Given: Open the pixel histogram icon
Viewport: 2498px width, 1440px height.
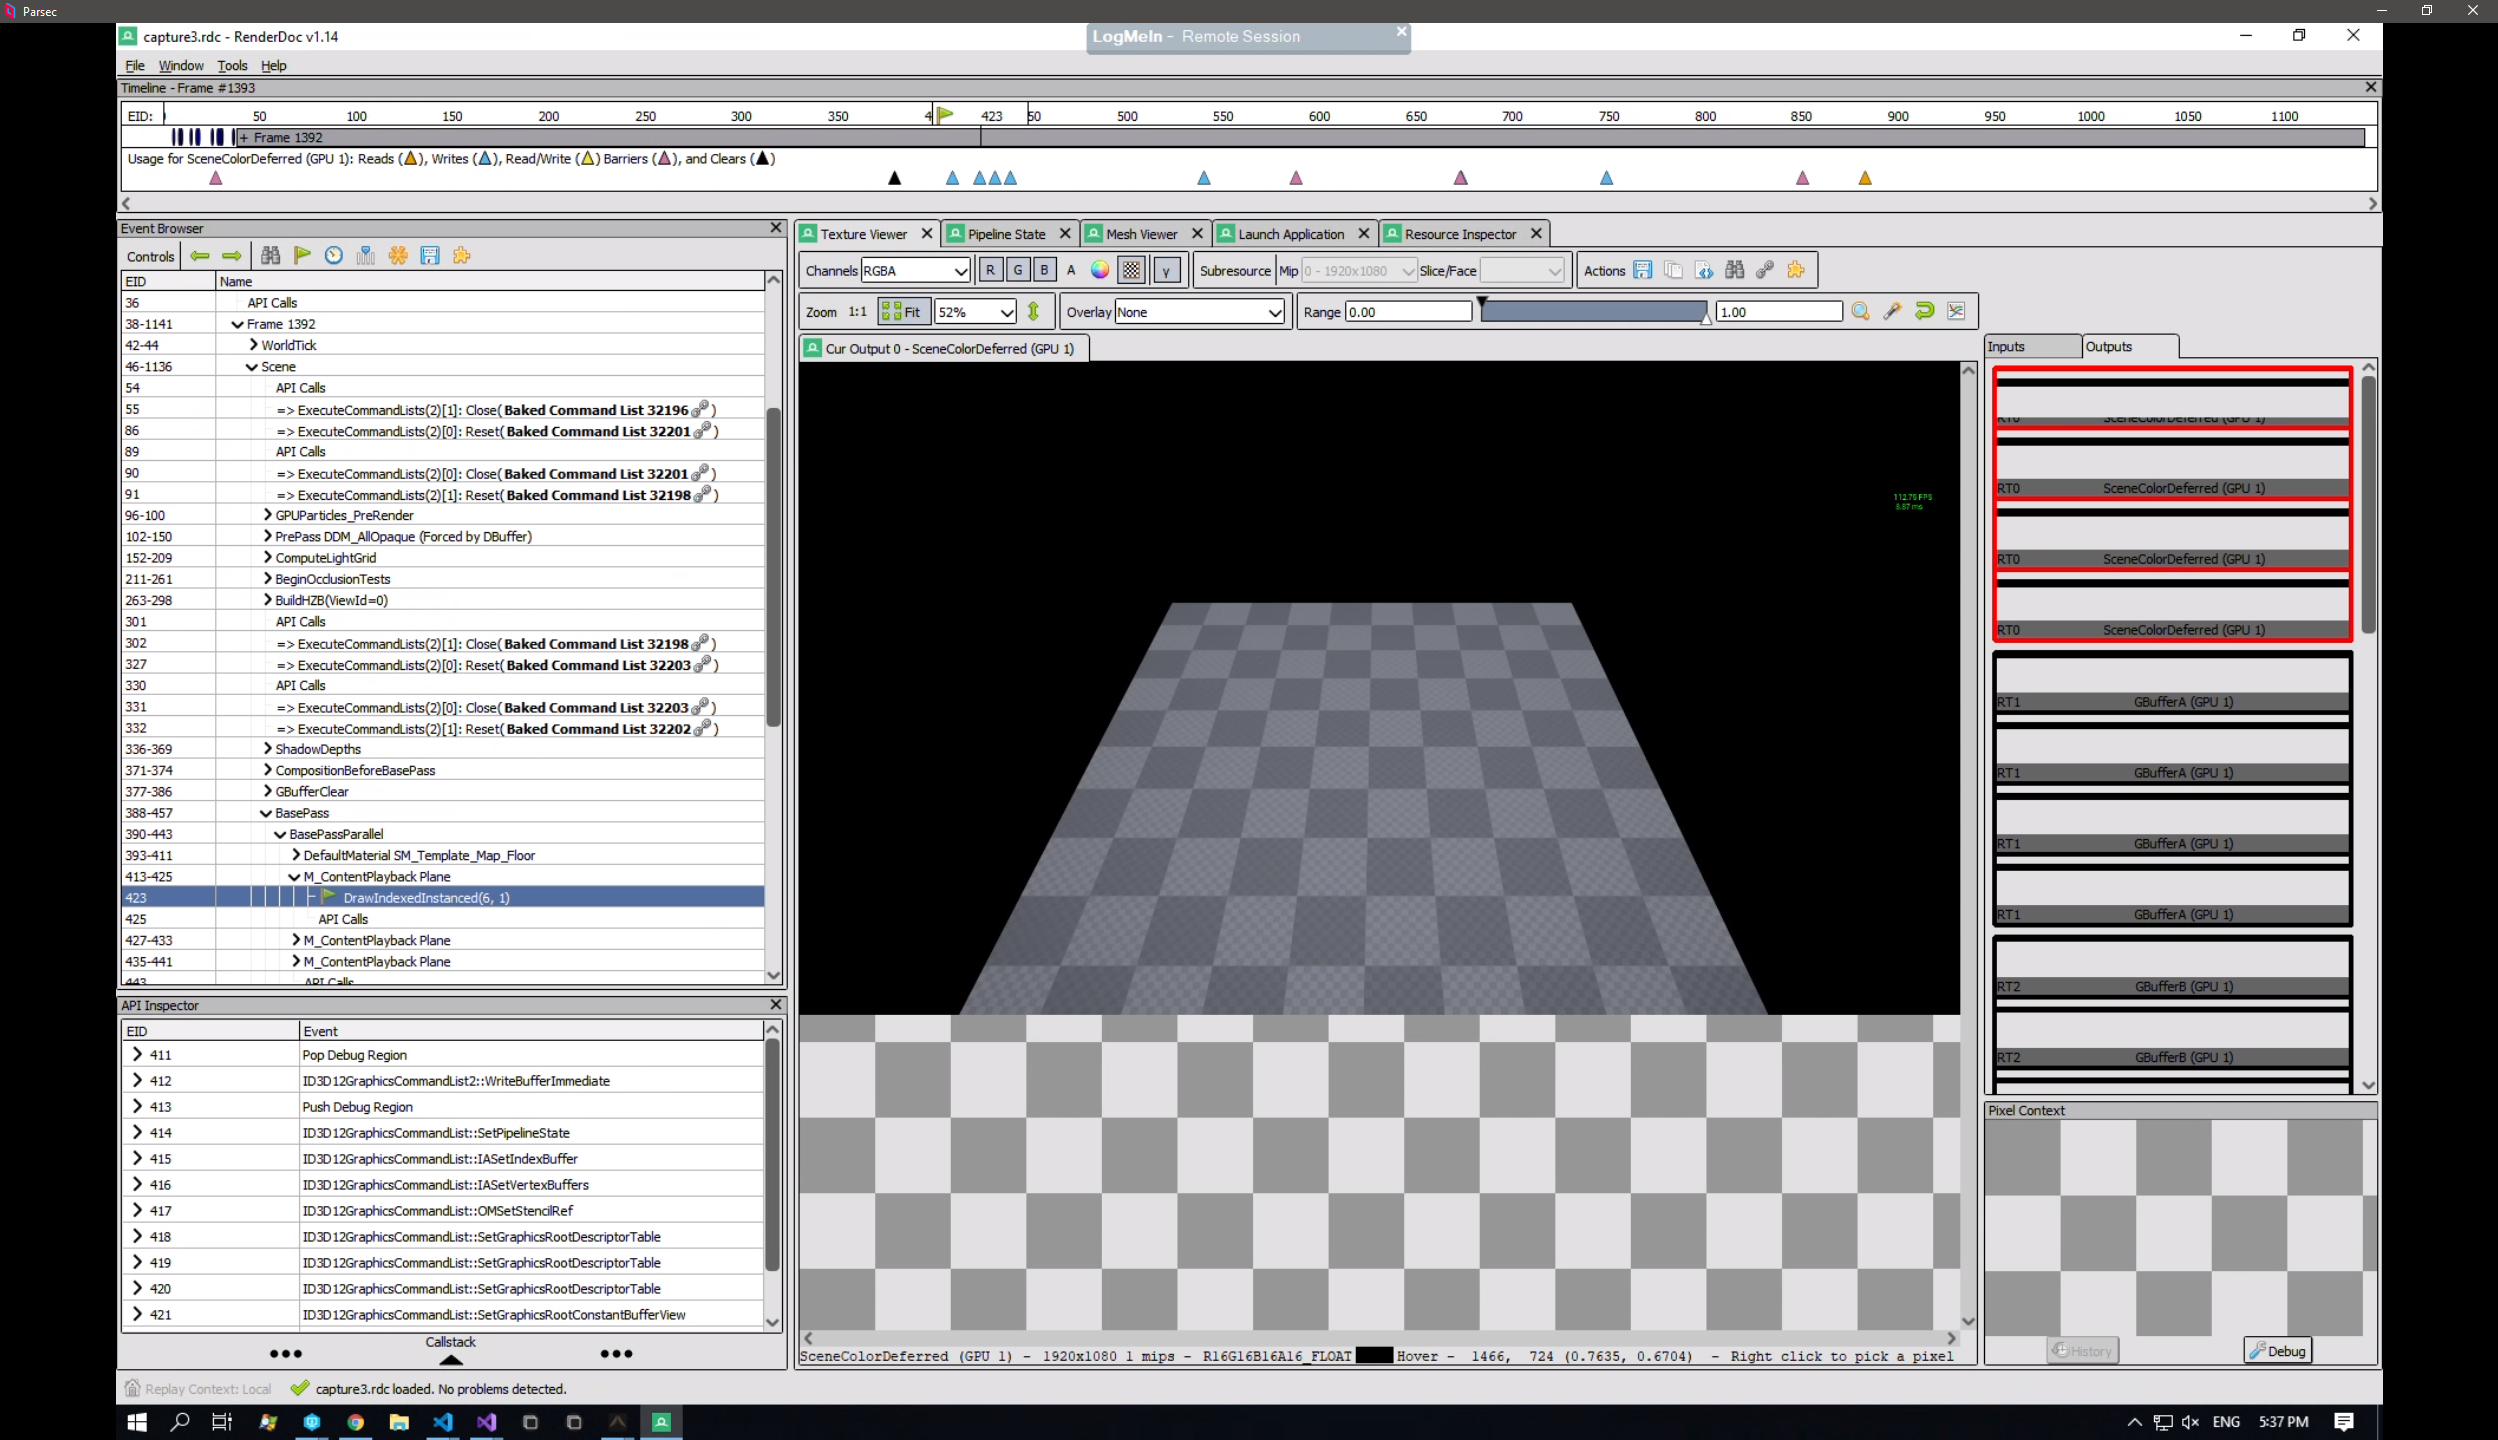Looking at the screenshot, I should [x=1957, y=311].
